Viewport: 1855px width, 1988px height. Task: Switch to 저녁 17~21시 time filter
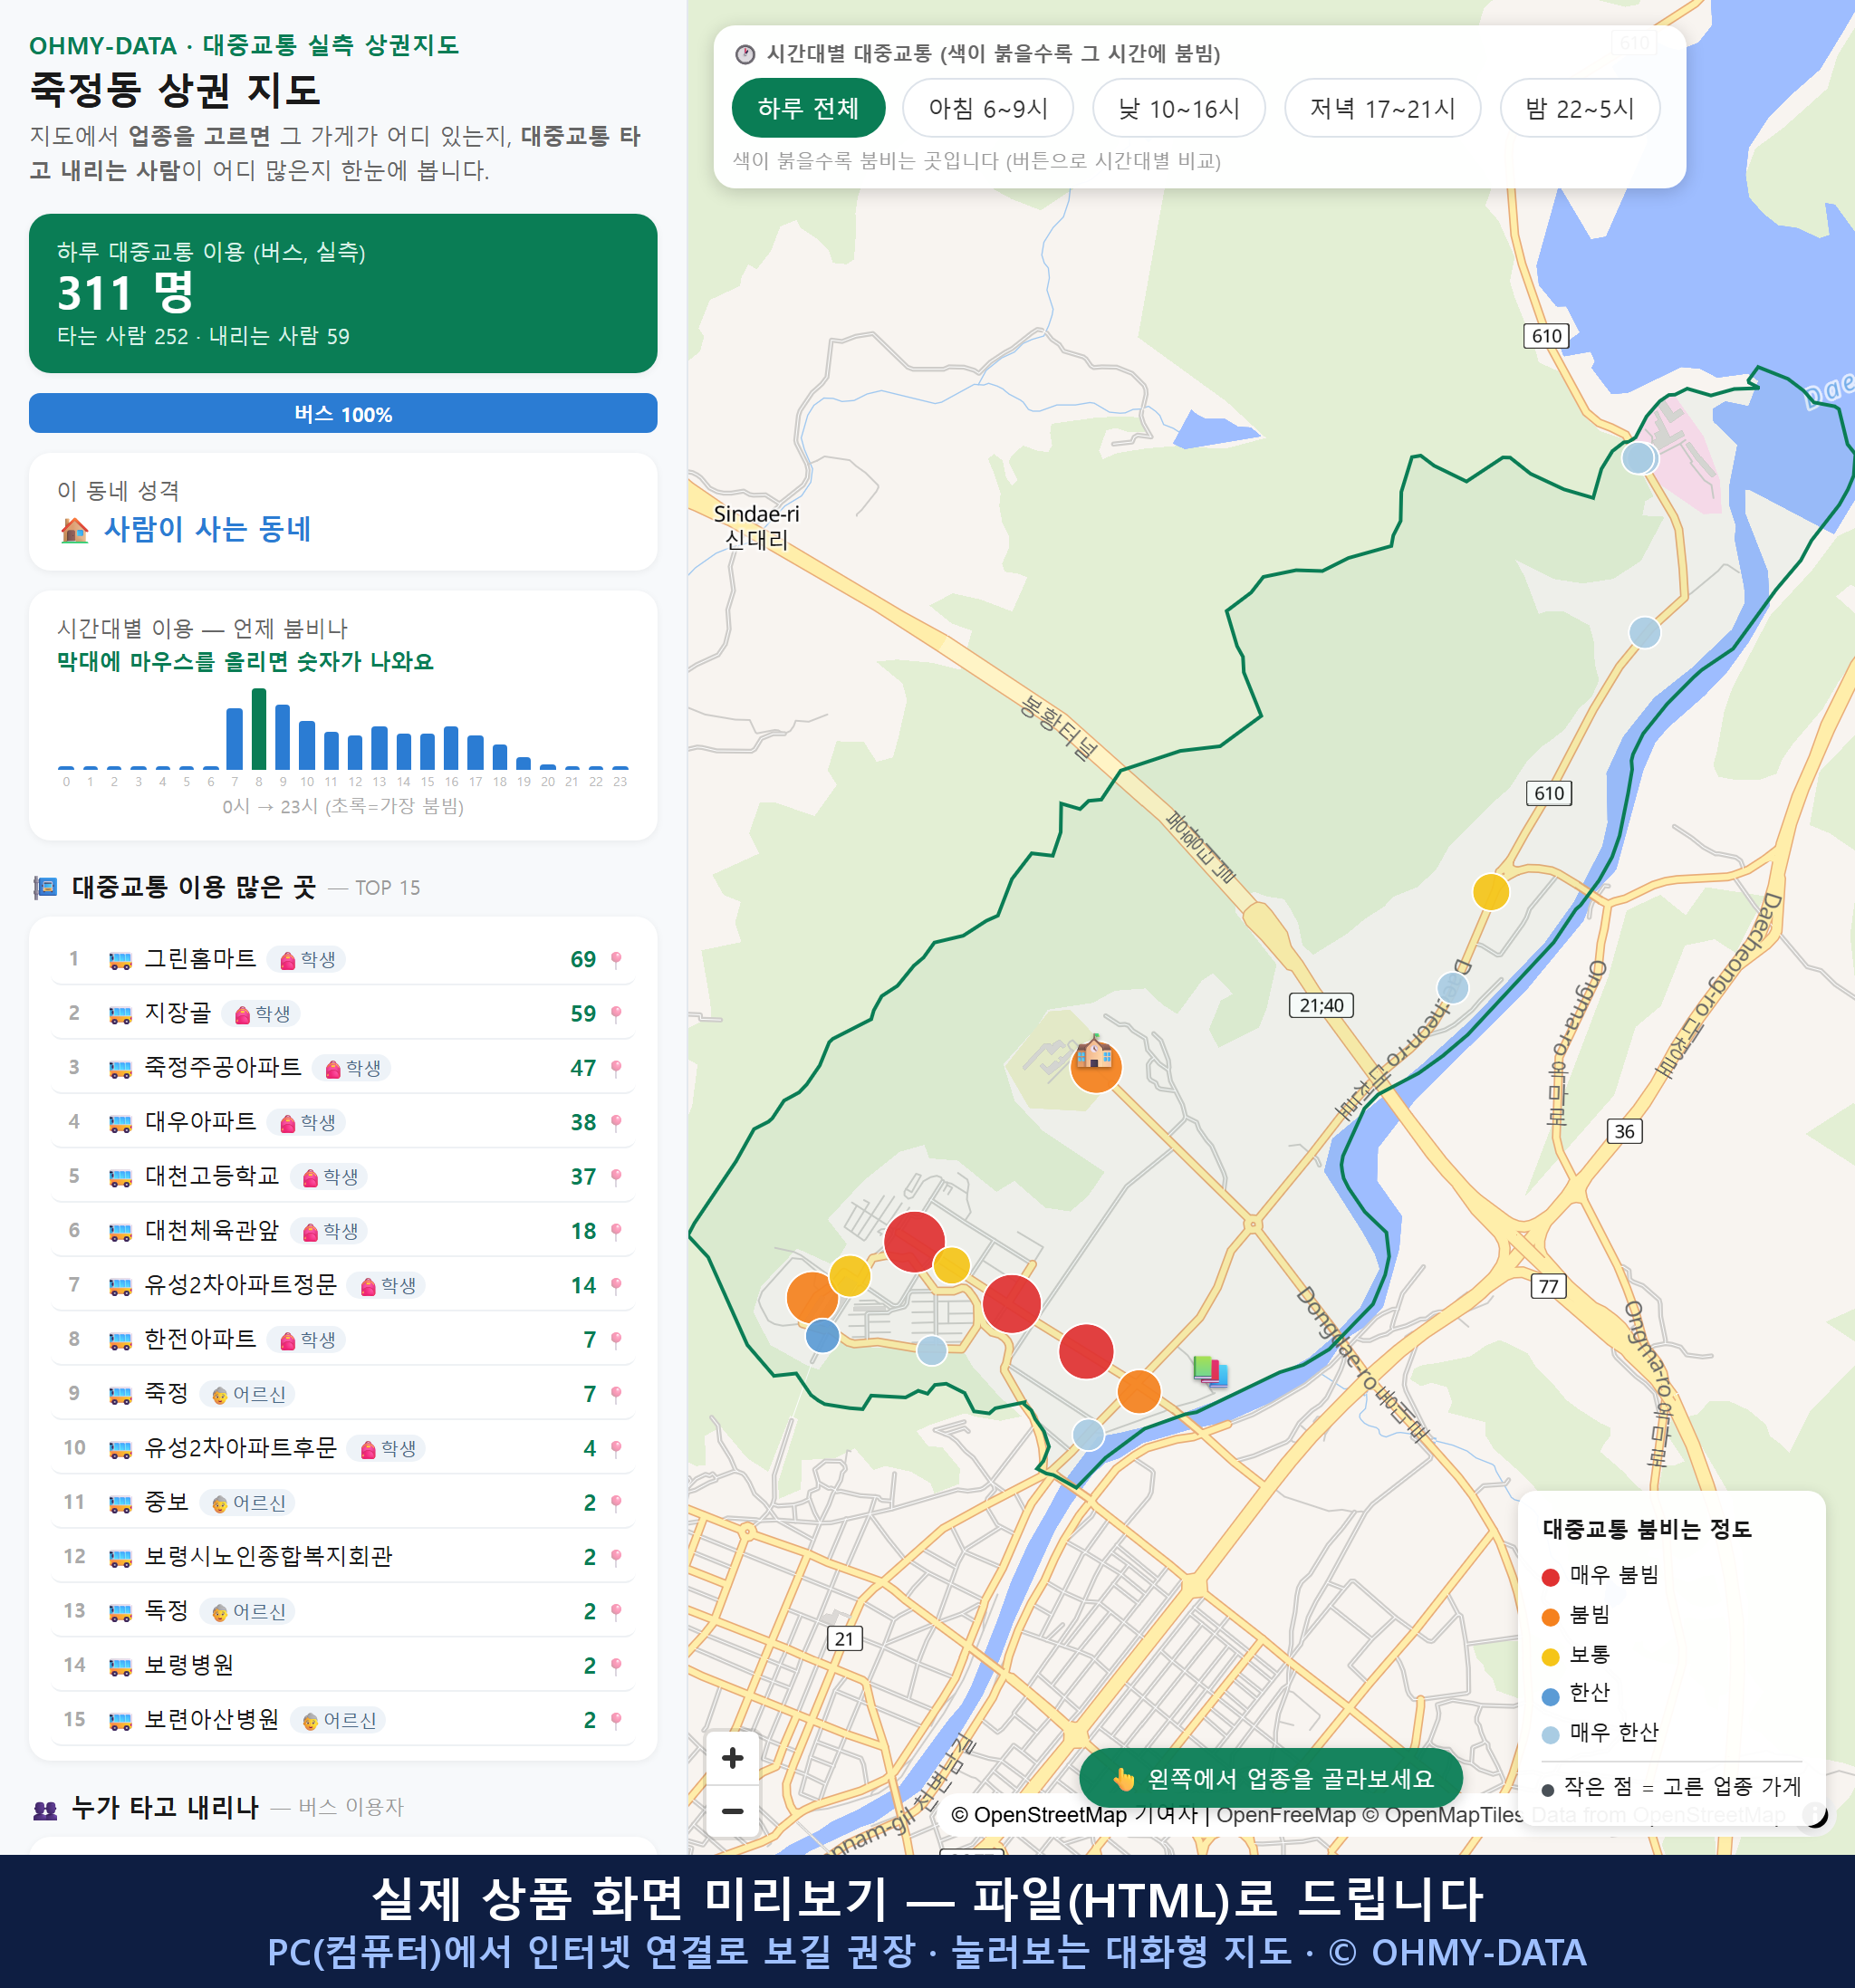coord(1382,108)
